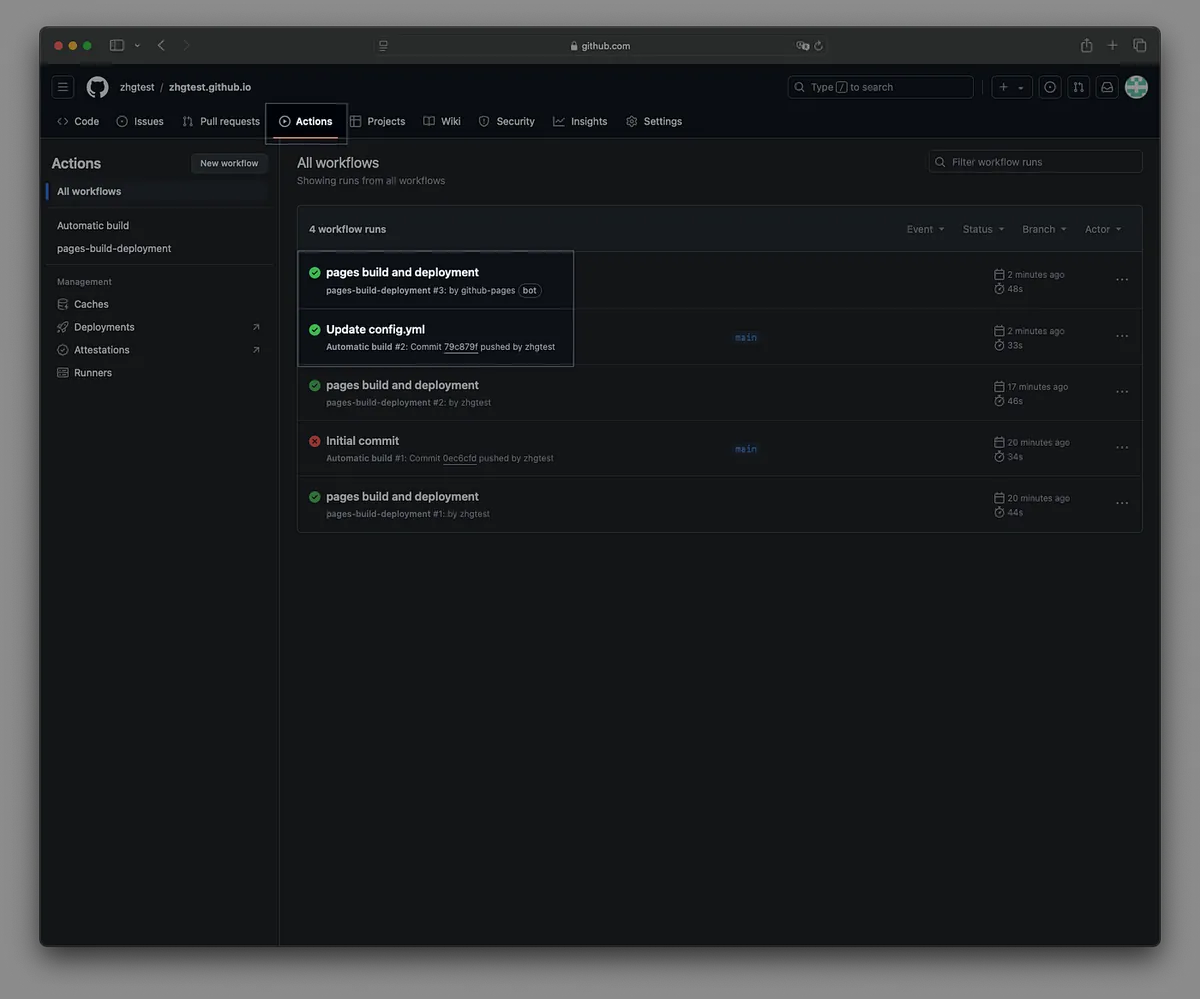Open the Update config.yml workflow run

pos(375,329)
